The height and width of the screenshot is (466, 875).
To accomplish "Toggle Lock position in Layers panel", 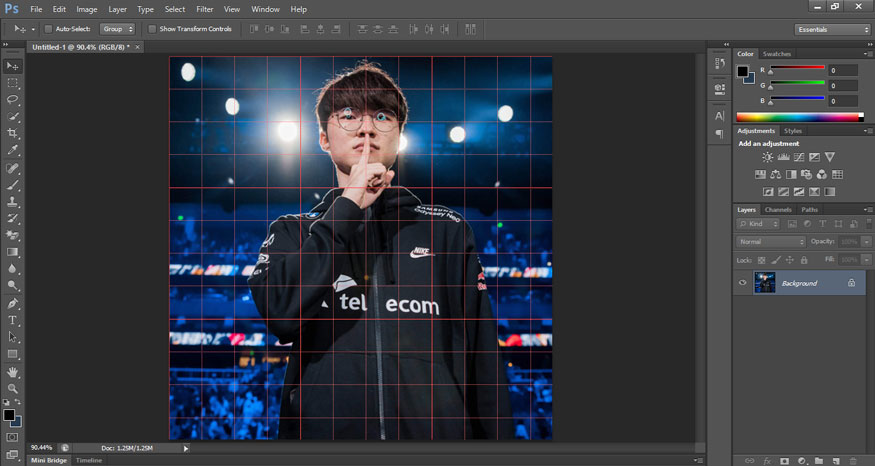I will point(790,260).
